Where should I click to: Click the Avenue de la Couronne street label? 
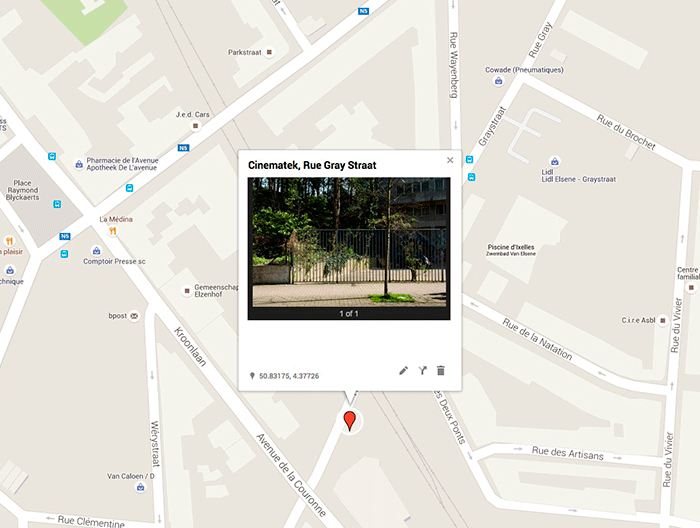291,475
